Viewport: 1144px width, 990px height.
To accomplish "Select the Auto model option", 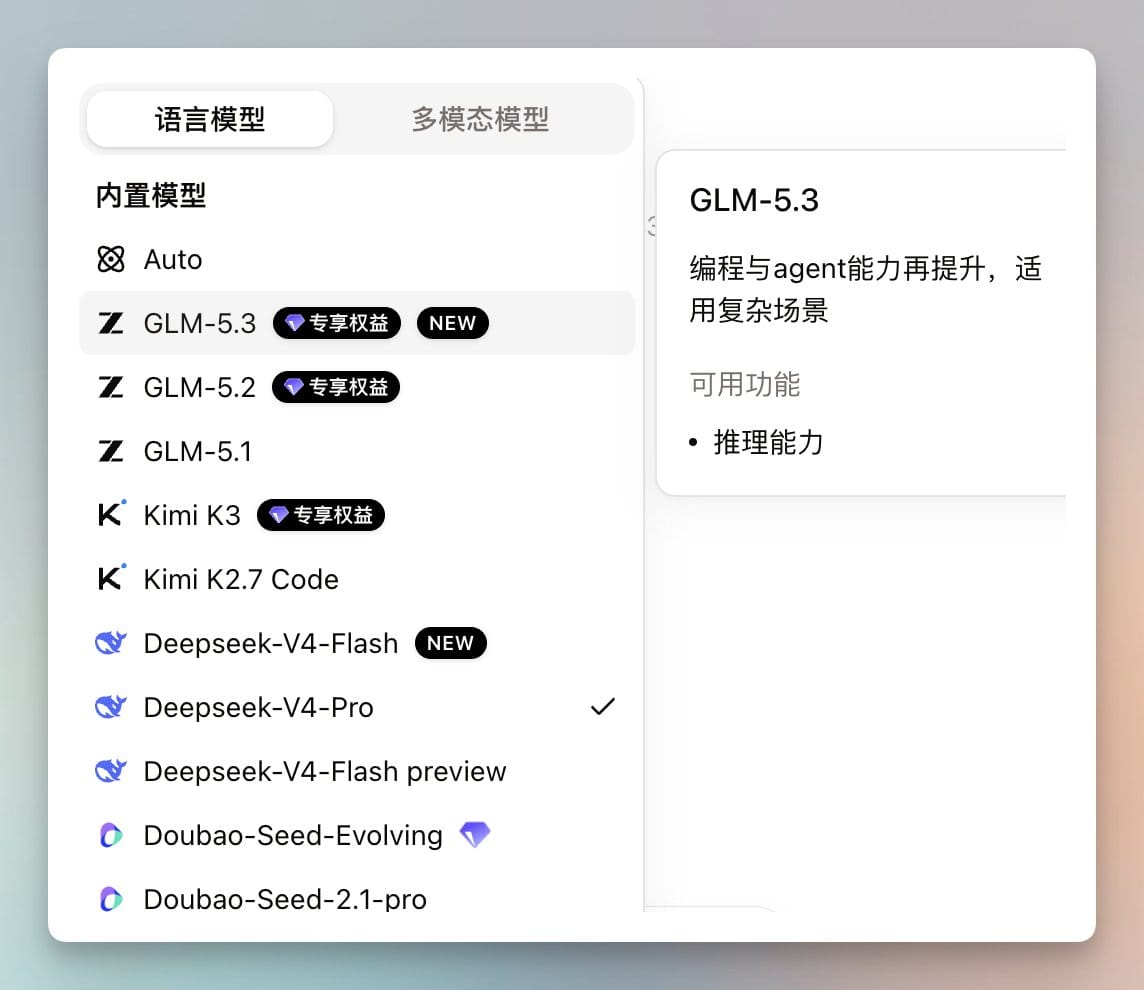I will tap(357, 259).
